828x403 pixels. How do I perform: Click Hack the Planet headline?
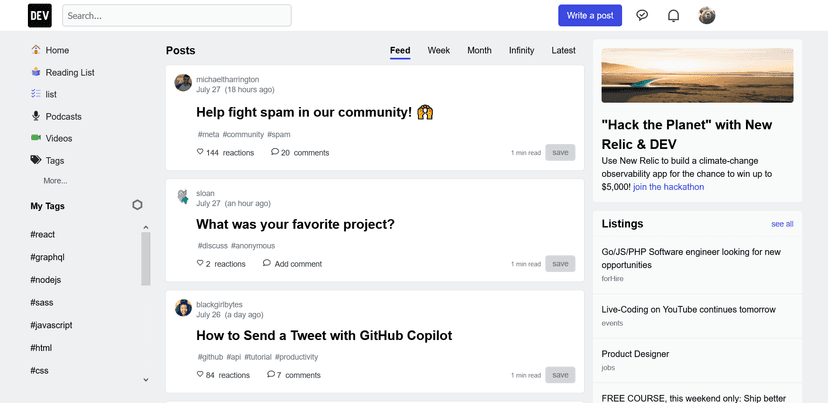(686, 135)
